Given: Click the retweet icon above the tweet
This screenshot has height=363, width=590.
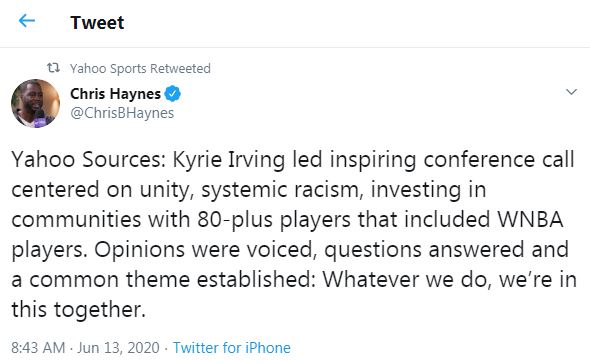Looking at the screenshot, I should [53, 68].
